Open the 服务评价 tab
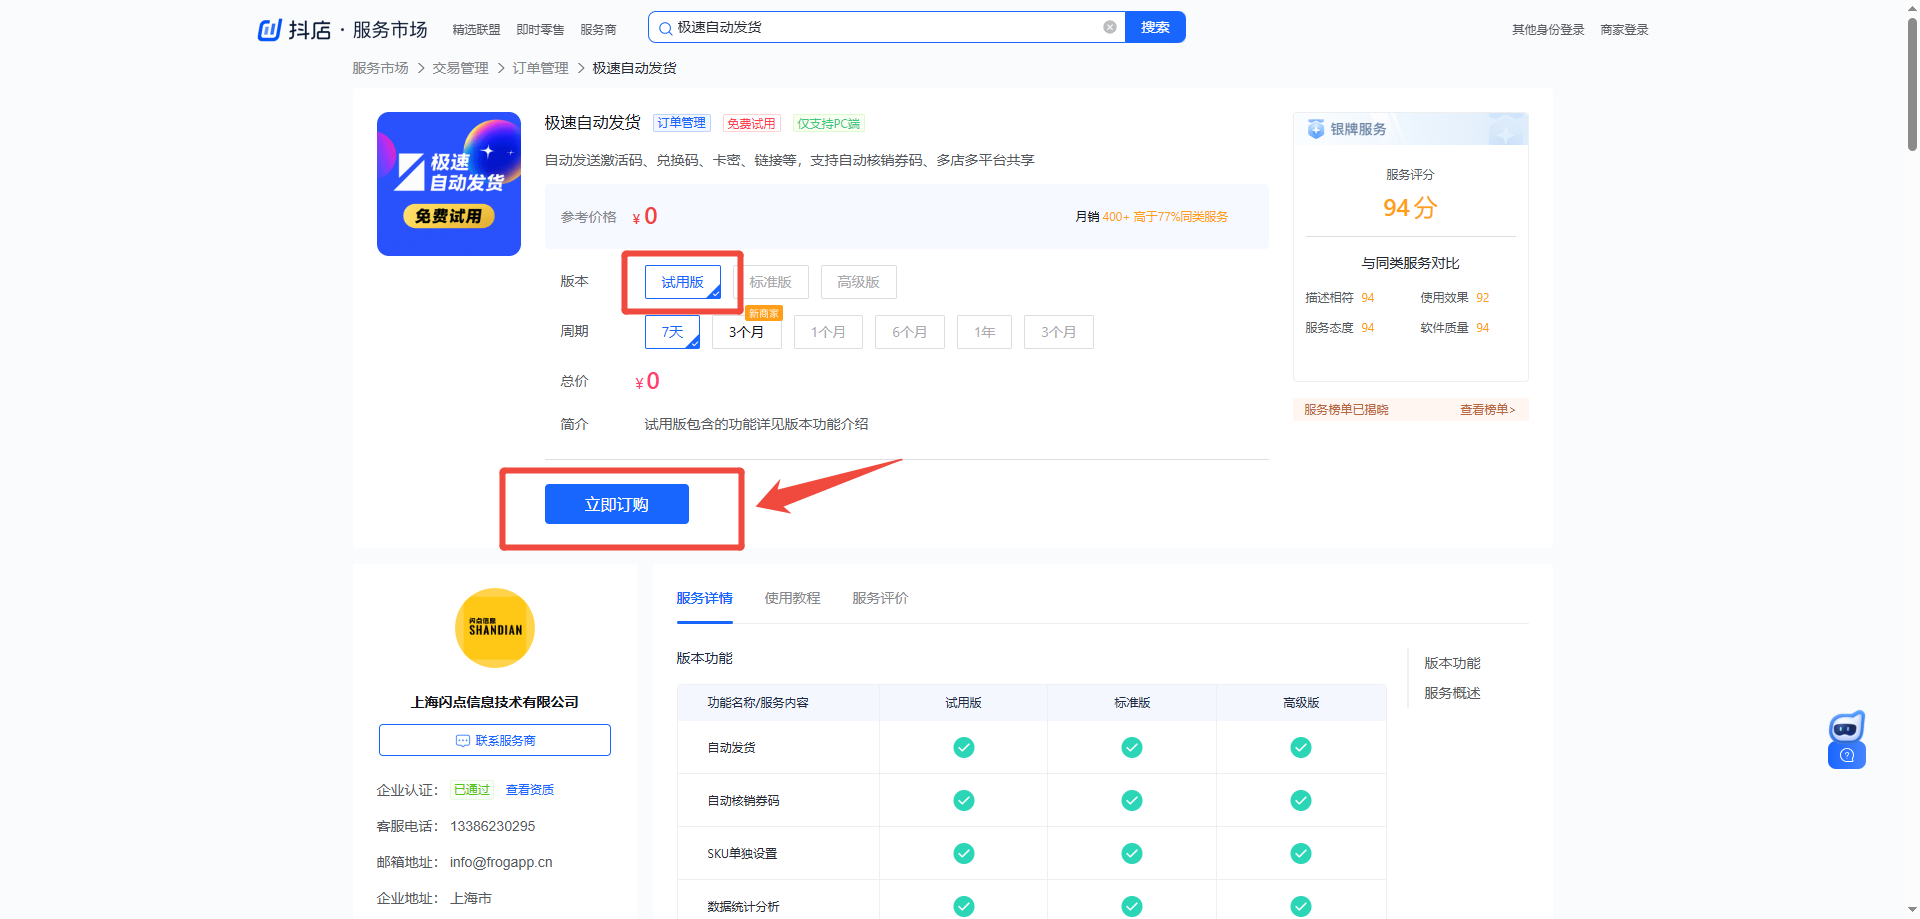 [880, 598]
